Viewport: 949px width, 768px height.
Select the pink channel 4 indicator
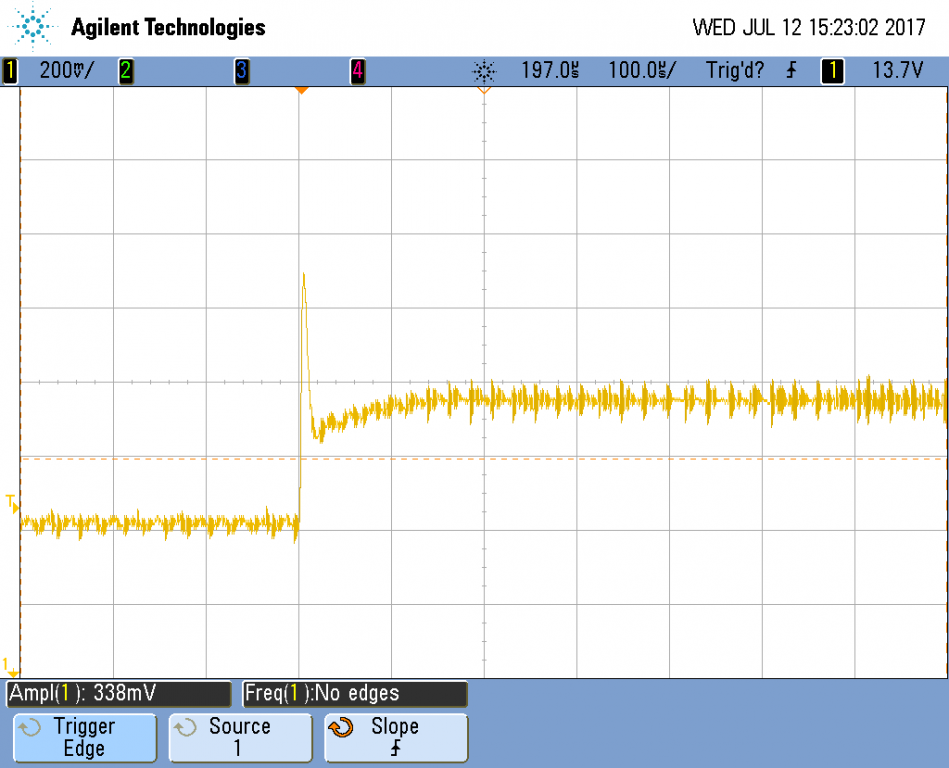point(358,71)
